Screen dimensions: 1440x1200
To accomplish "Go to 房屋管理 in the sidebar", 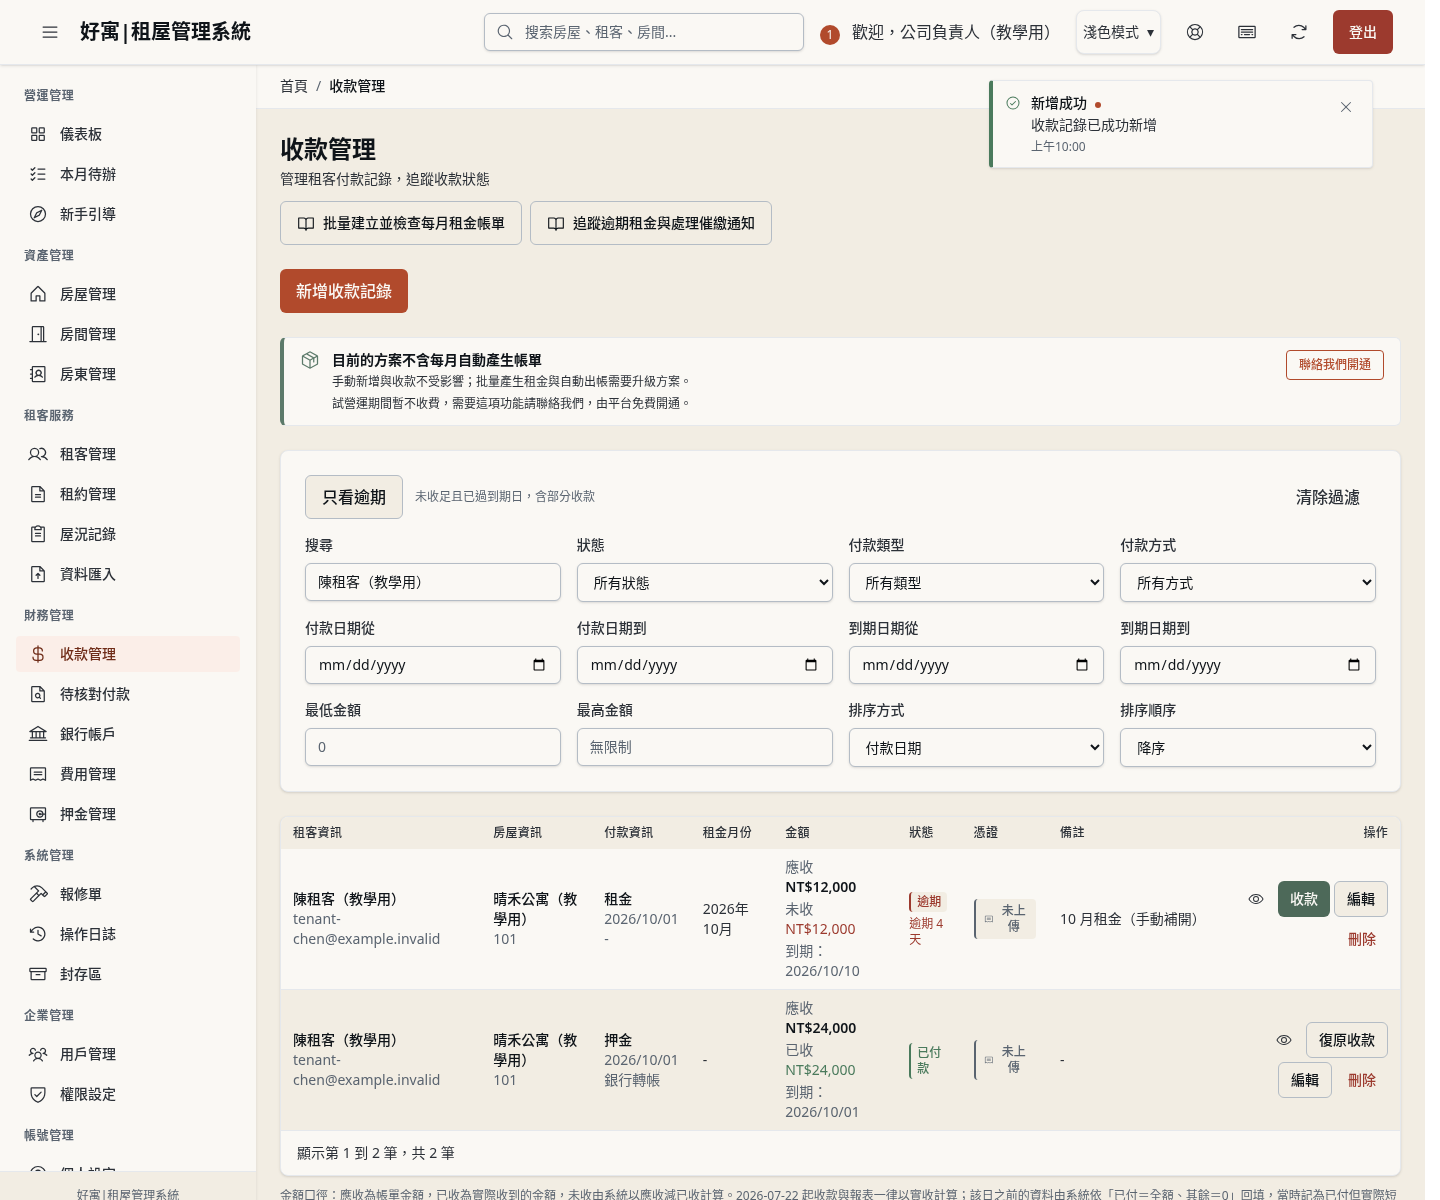I will [128, 294].
